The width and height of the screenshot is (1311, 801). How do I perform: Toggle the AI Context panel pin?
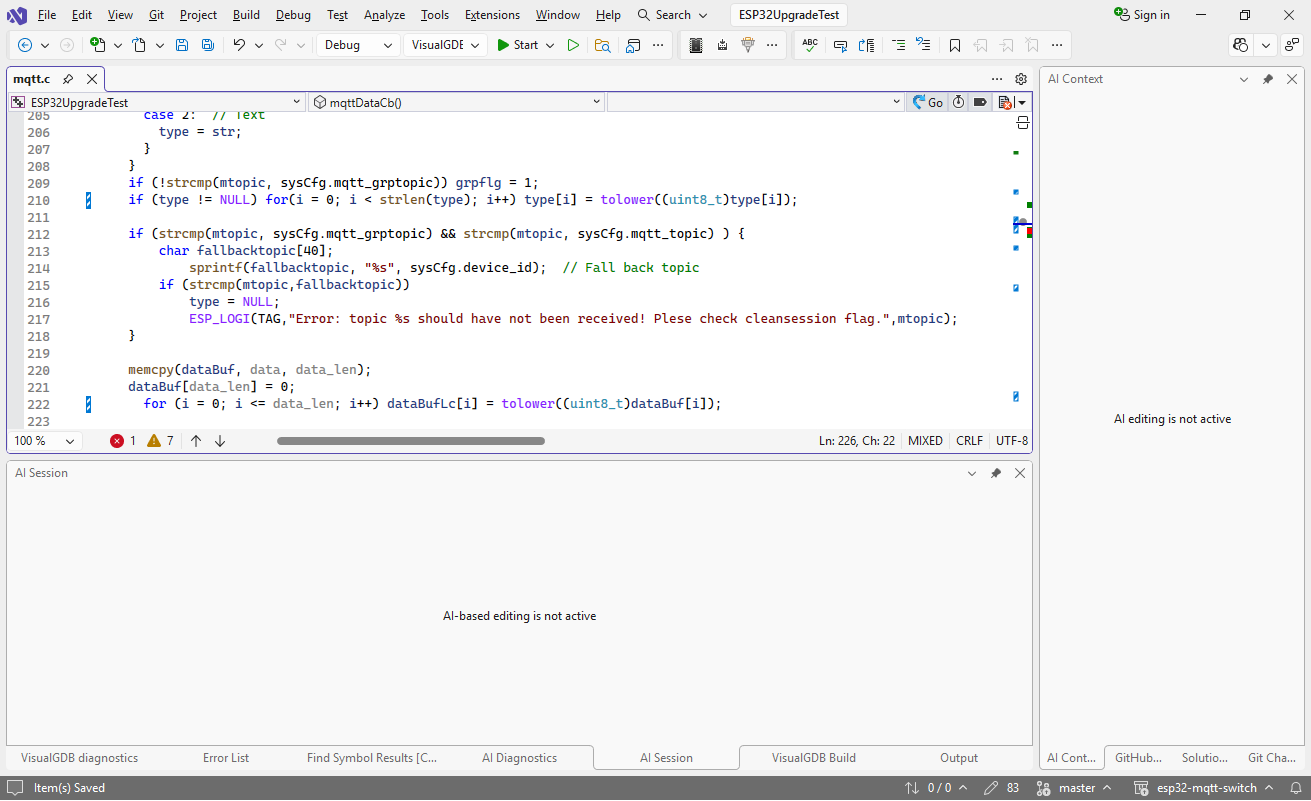tap(1268, 79)
